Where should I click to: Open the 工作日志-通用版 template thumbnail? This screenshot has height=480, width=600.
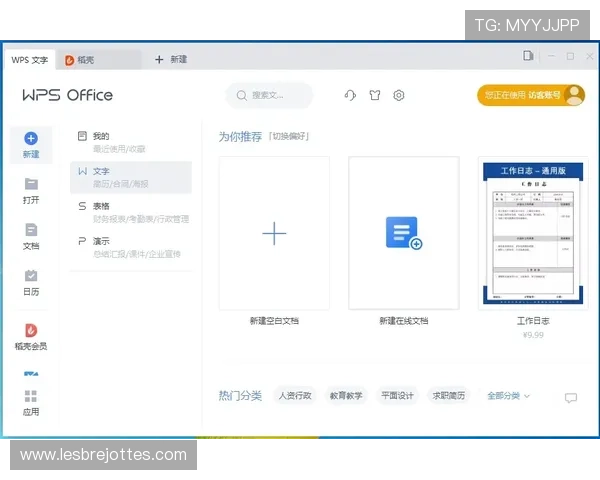[x=533, y=233]
